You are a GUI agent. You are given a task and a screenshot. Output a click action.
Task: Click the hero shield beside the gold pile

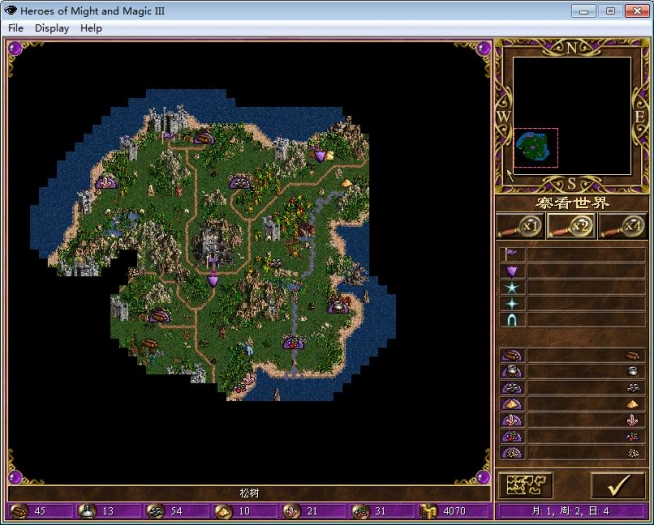[x=319, y=156]
